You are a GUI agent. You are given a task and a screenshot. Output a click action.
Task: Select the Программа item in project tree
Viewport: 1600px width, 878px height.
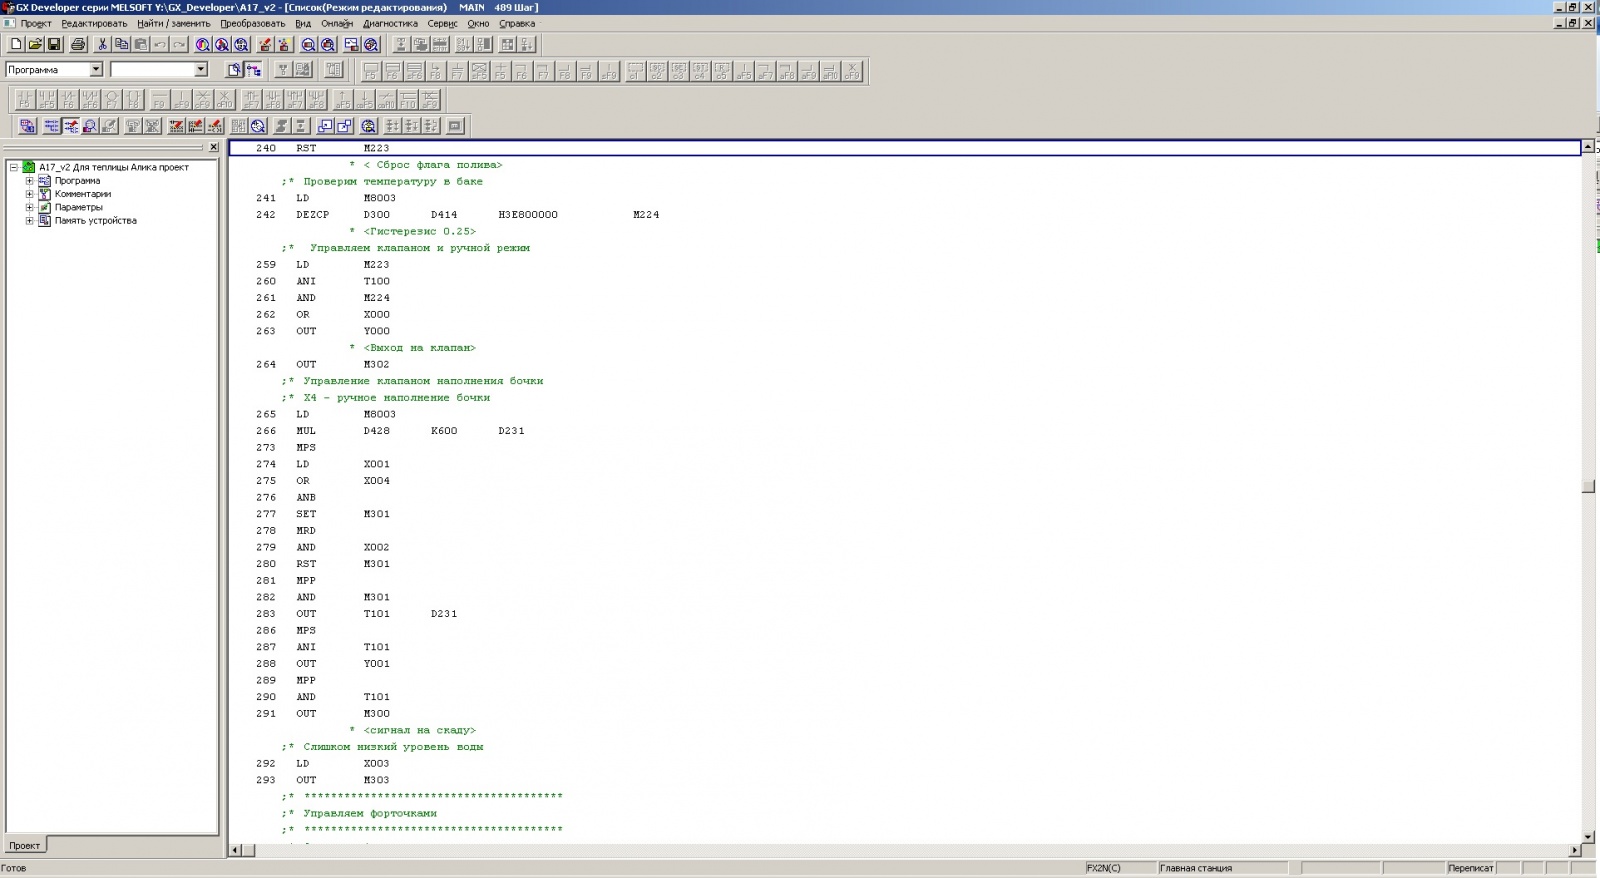77,181
